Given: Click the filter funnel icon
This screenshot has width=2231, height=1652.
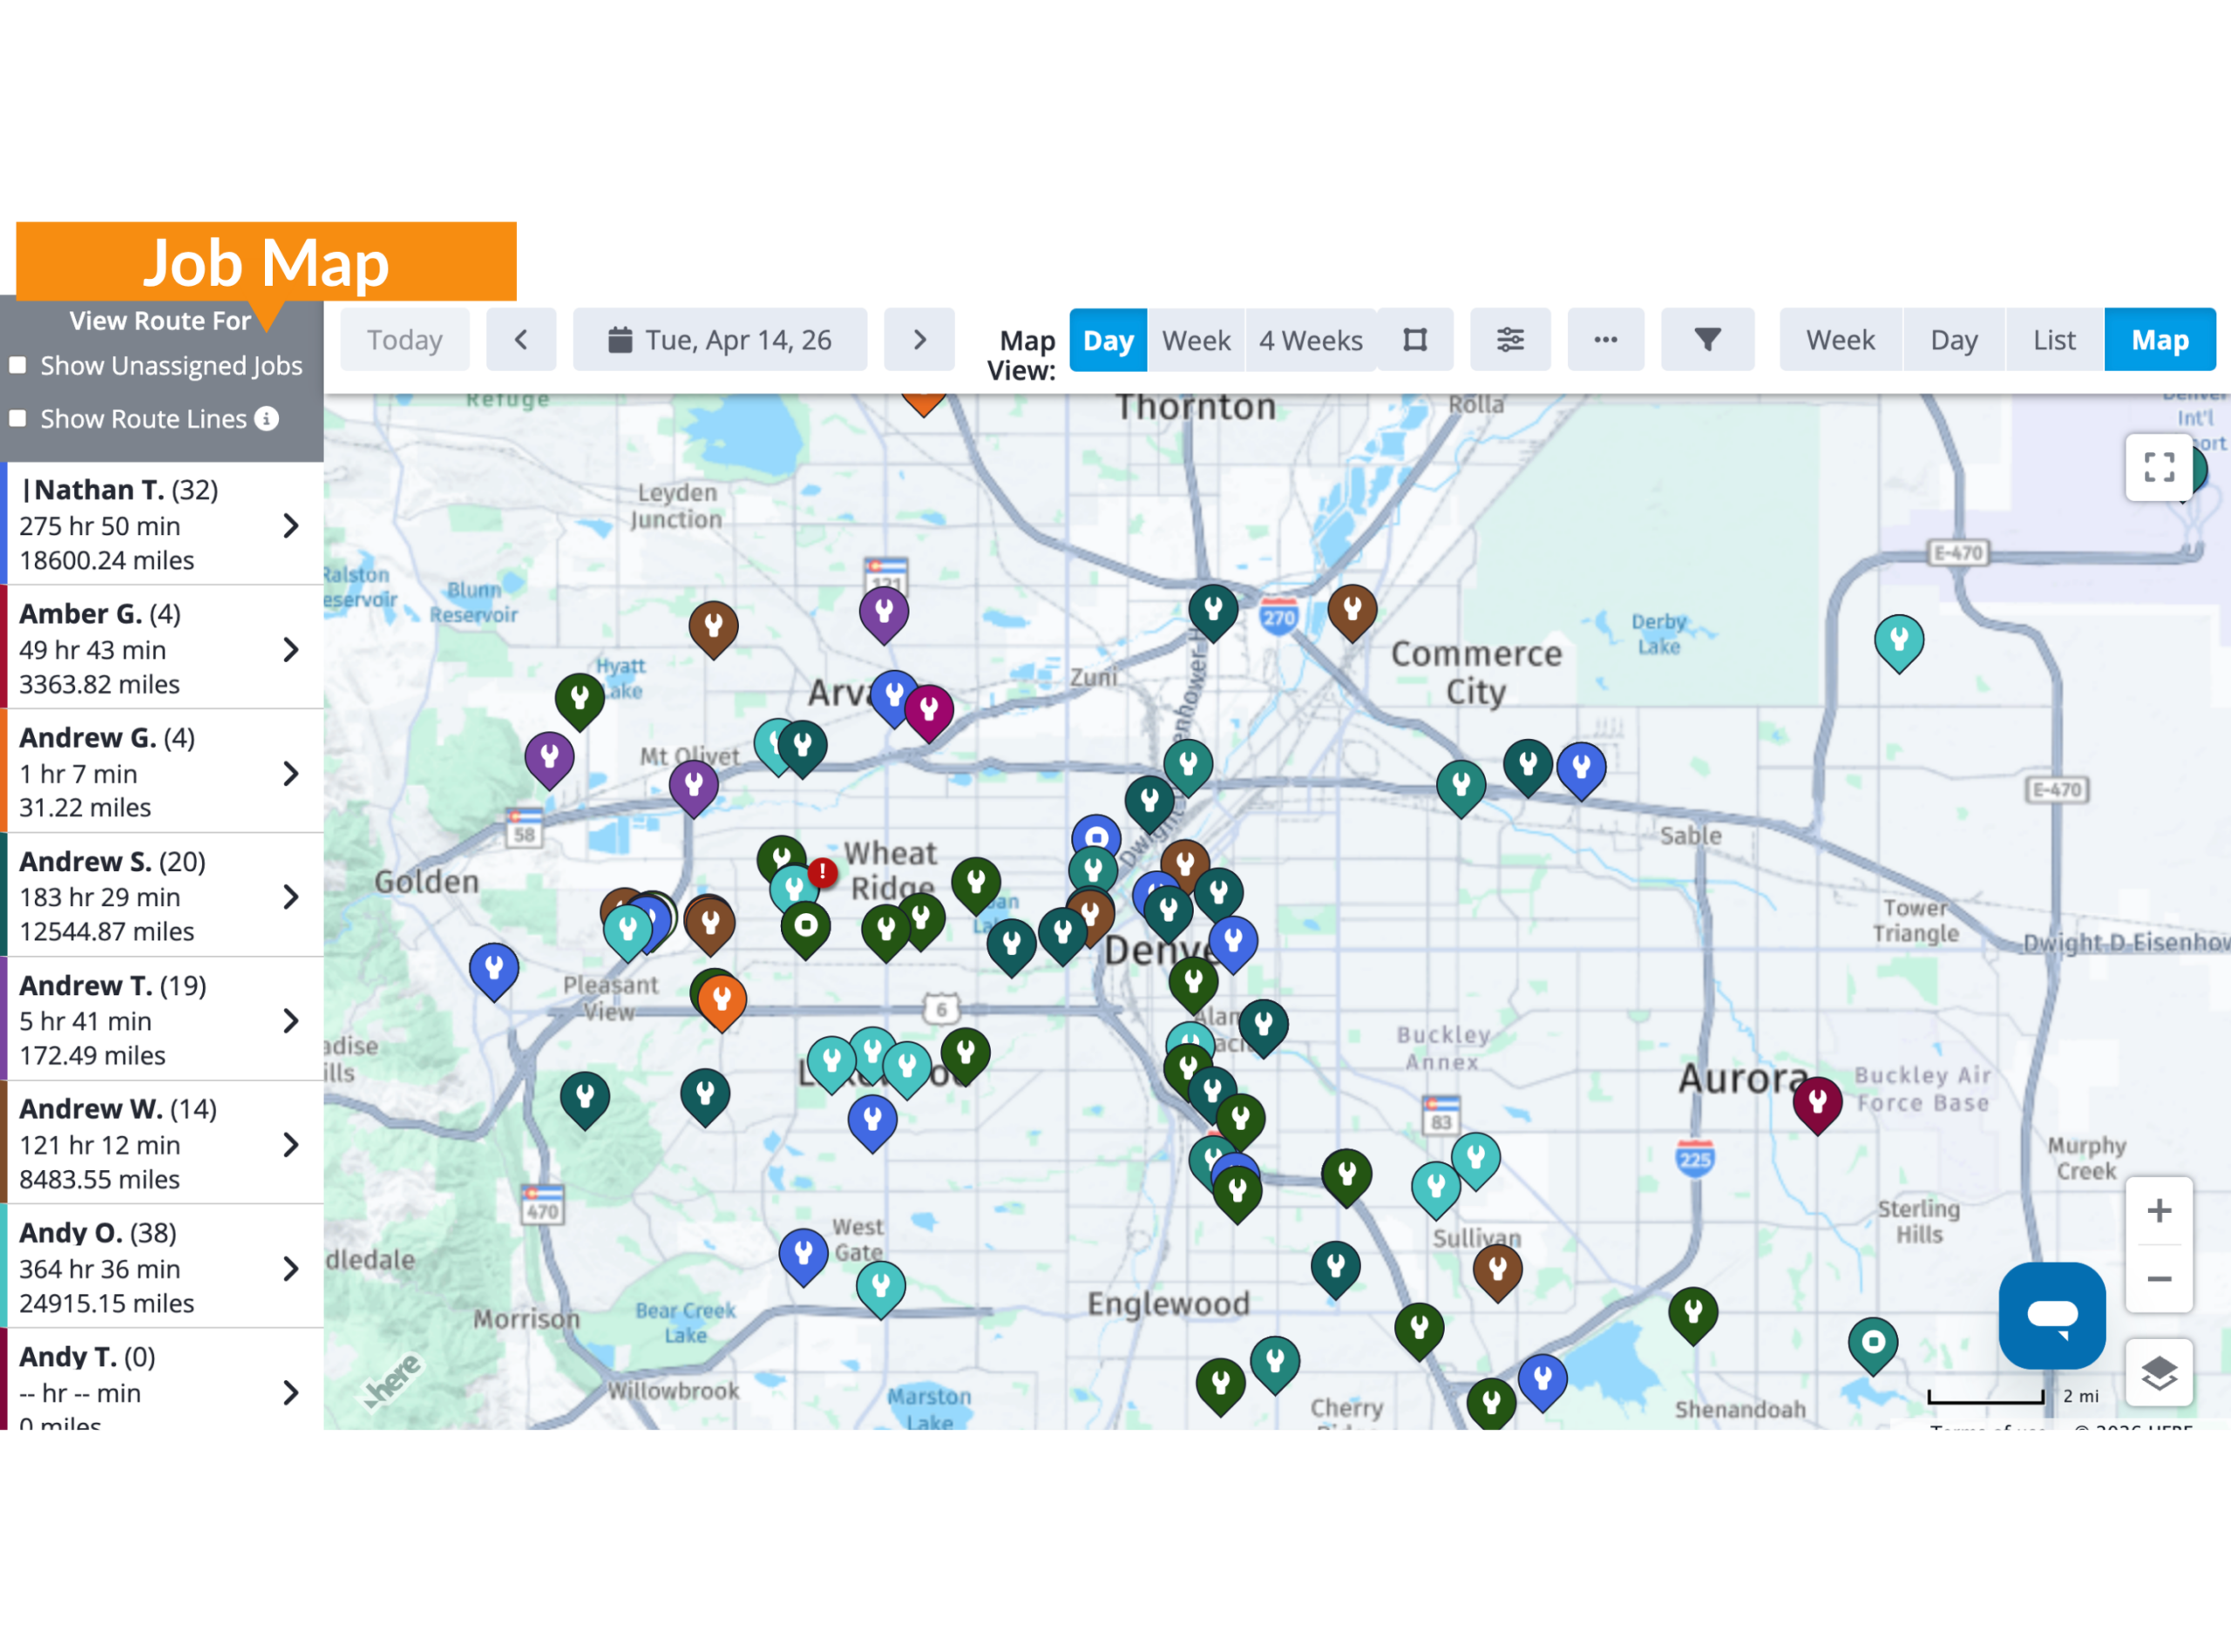Looking at the screenshot, I should coord(1707,340).
